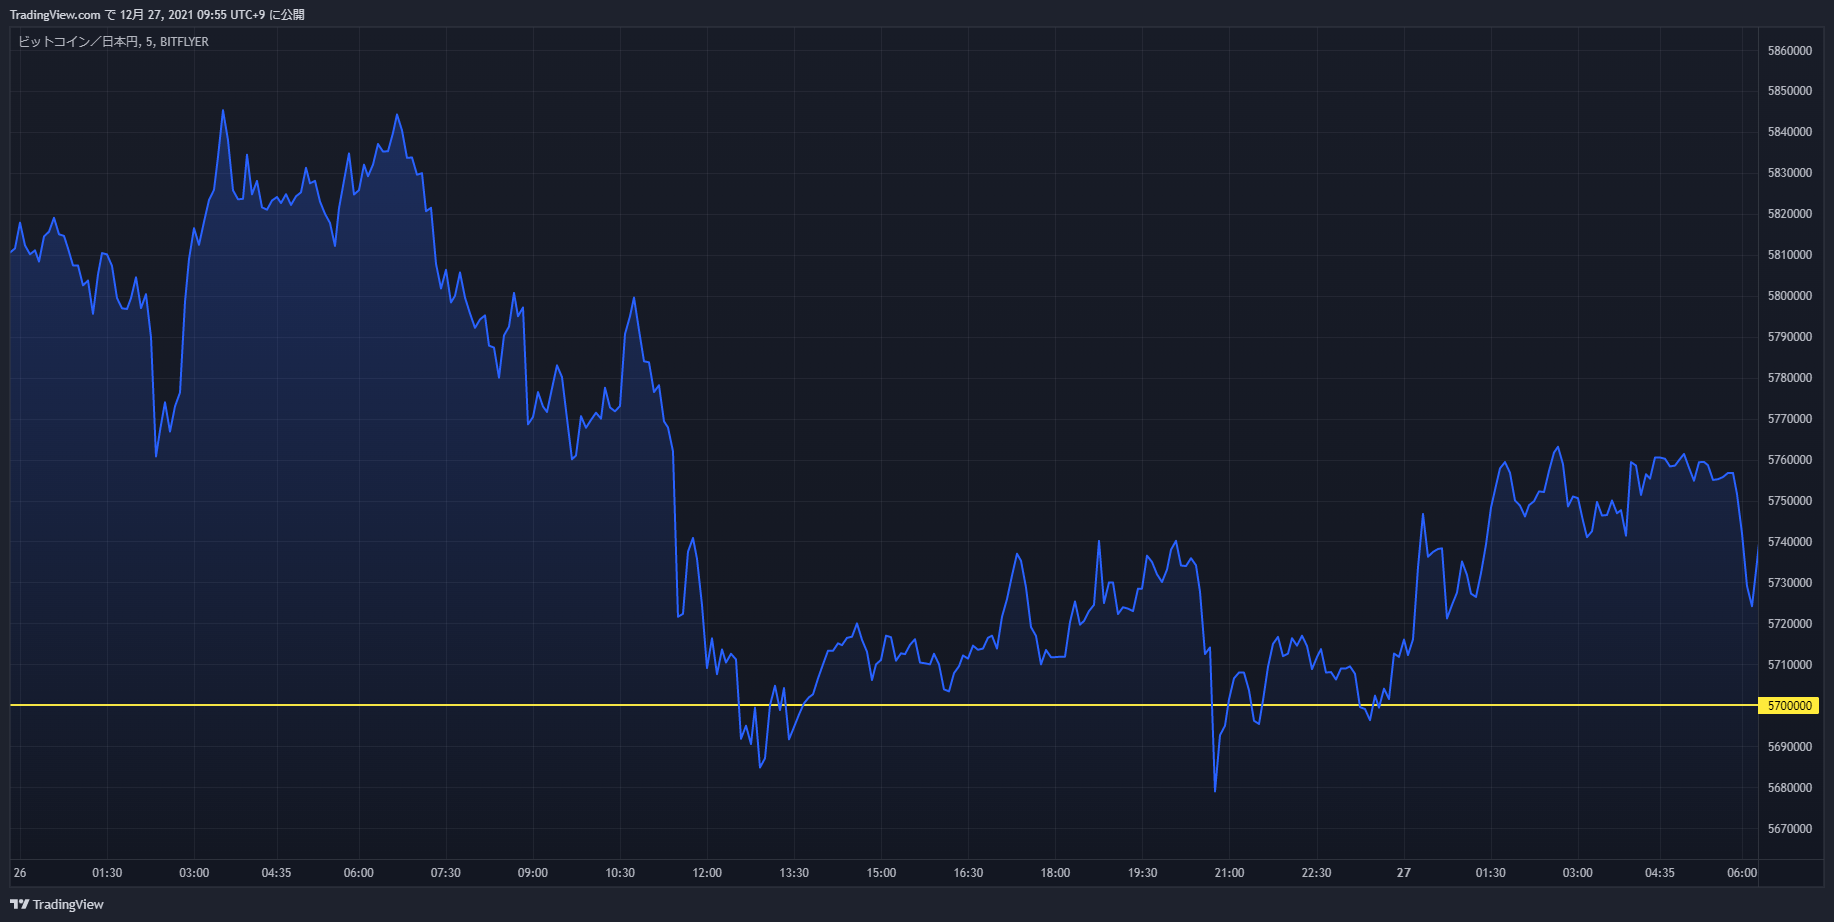Image resolution: width=1834 pixels, height=922 pixels.
Task: Click the 5850000 price axis label
Action: coord(1789,91)
